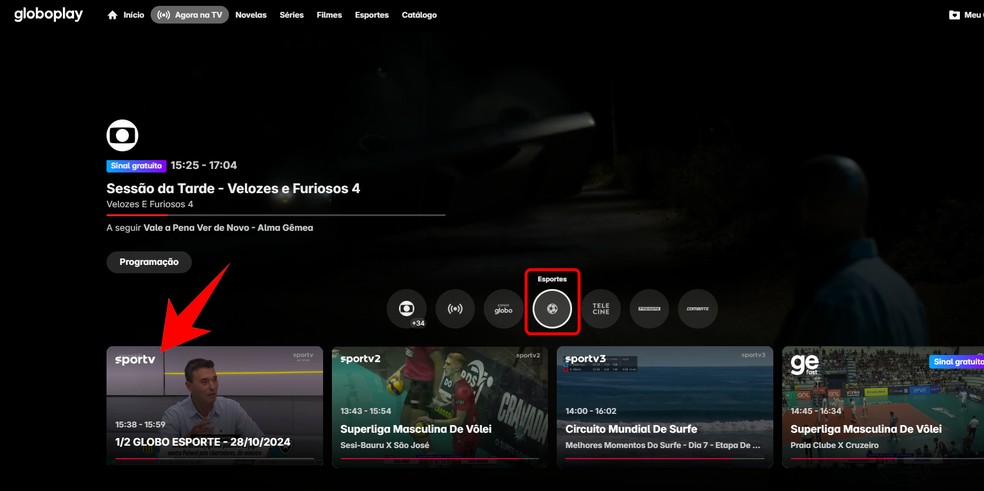Image resolution: width=984 pixels, height=491 pixels.
Task: Click the Praia Clube X Cruzeiro text
Action: point(835,445)
